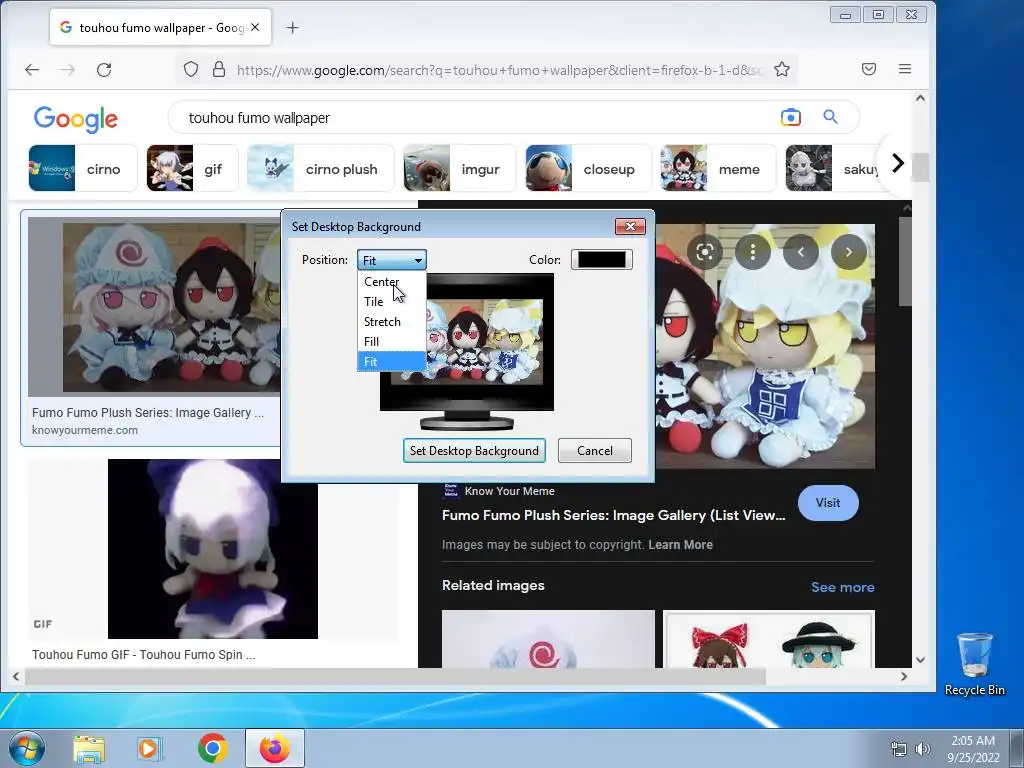Viewport: 1024px width, 768px height.
Task: Open a new tab with plus icon
Action: pyautogui.click(x=293, y=27)
